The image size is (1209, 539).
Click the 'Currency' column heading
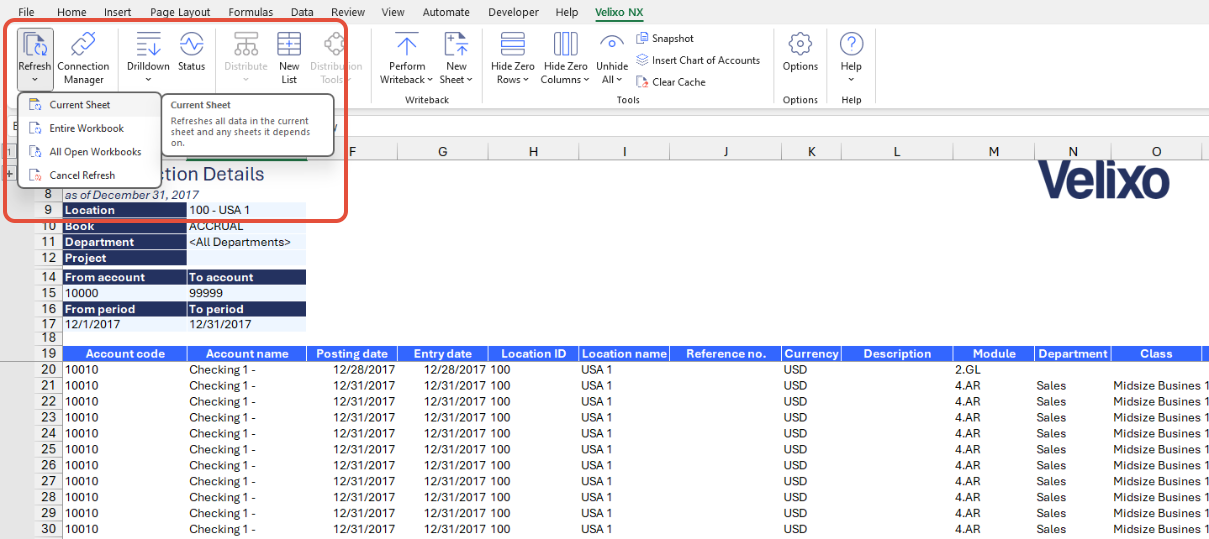(x=811, y=353)
